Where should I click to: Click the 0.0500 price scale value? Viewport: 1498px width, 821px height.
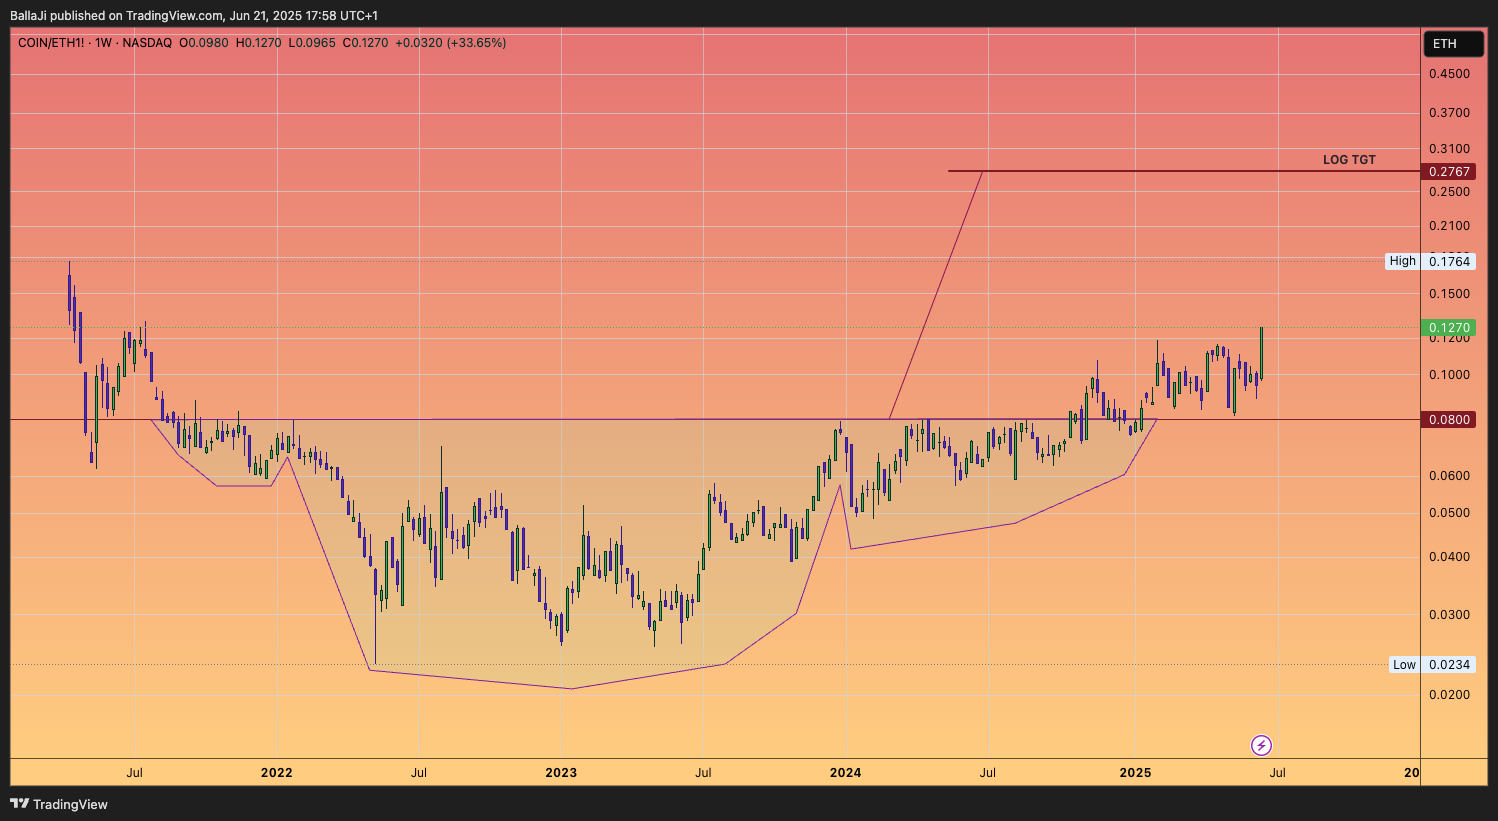1449,513
